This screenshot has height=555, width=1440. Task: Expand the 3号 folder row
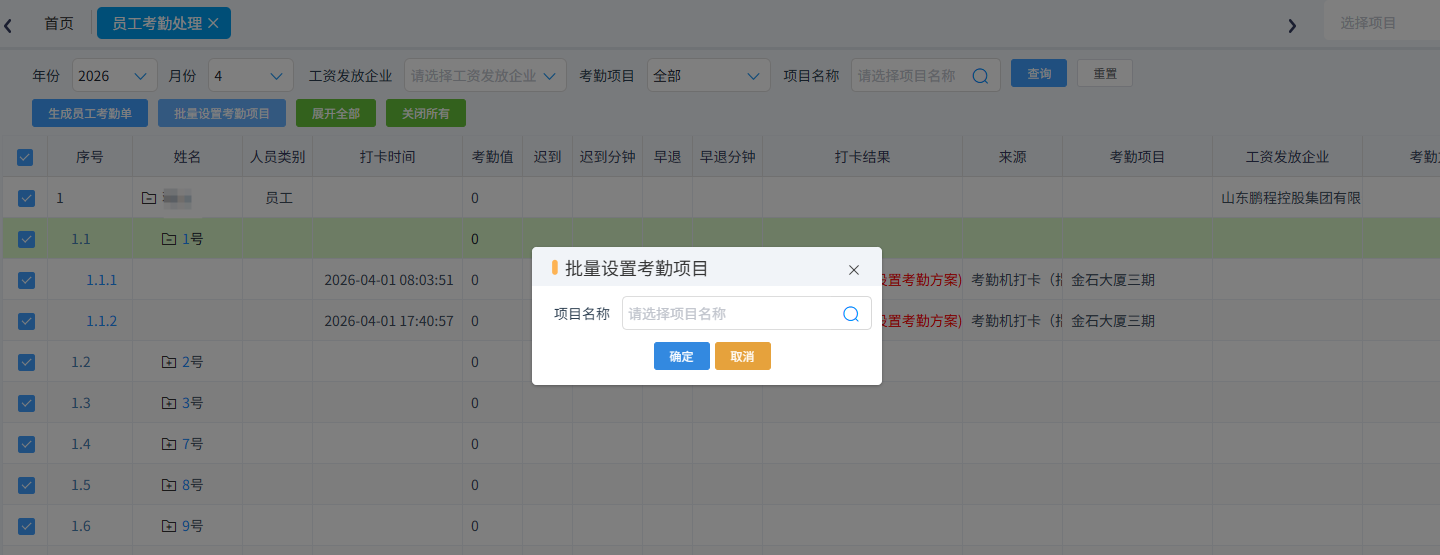pyautogui.click(x=169, y=403)
